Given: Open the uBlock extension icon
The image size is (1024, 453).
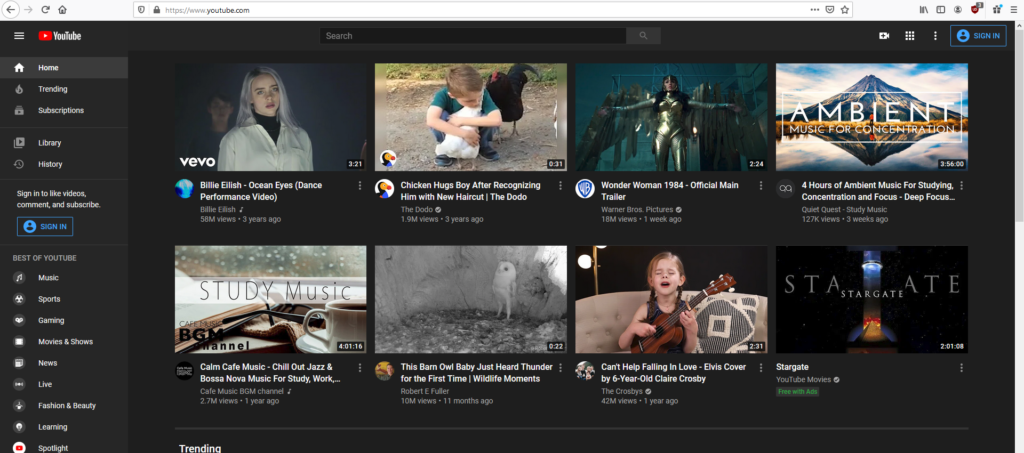Looking at the screenshot, I should click(x=976, y=9).
